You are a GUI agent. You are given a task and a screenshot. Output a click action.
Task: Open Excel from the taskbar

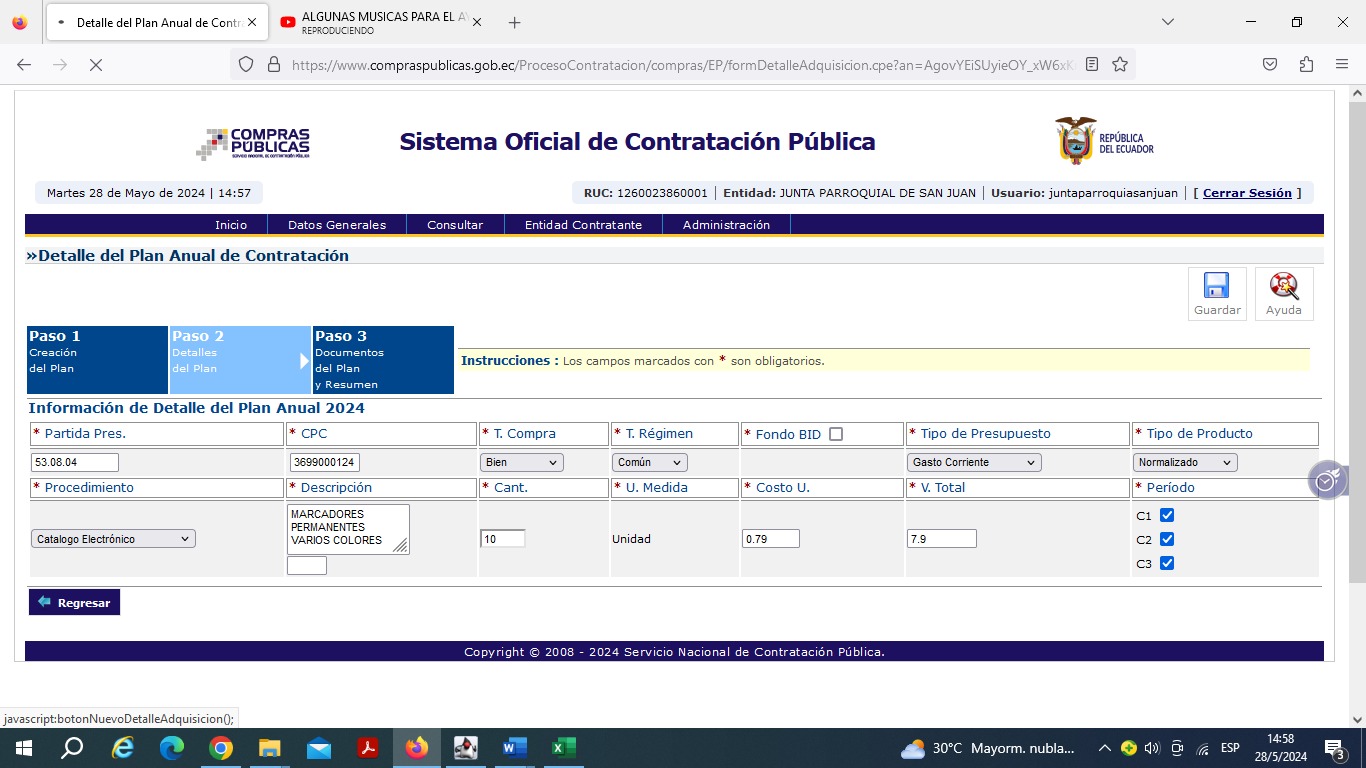coord(563,748)
